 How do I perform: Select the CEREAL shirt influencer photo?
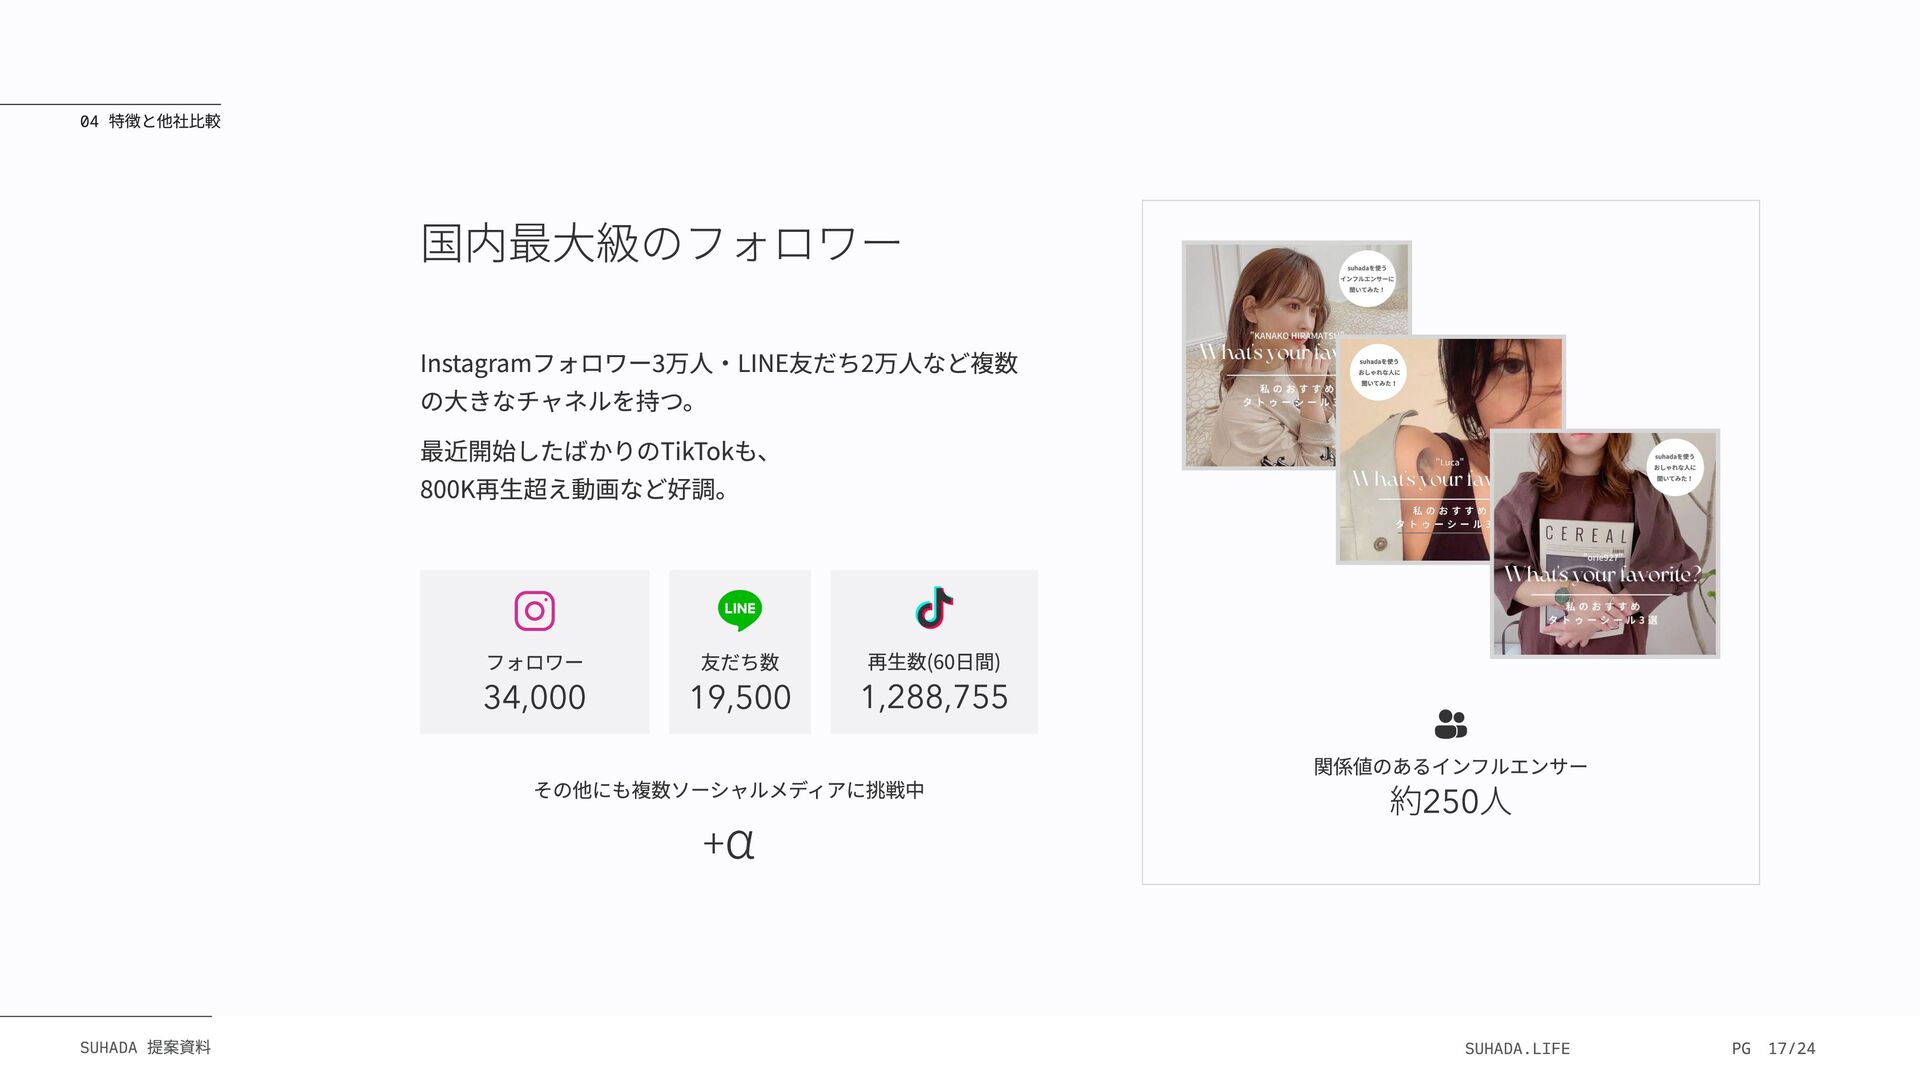(x=1605, y=544)
